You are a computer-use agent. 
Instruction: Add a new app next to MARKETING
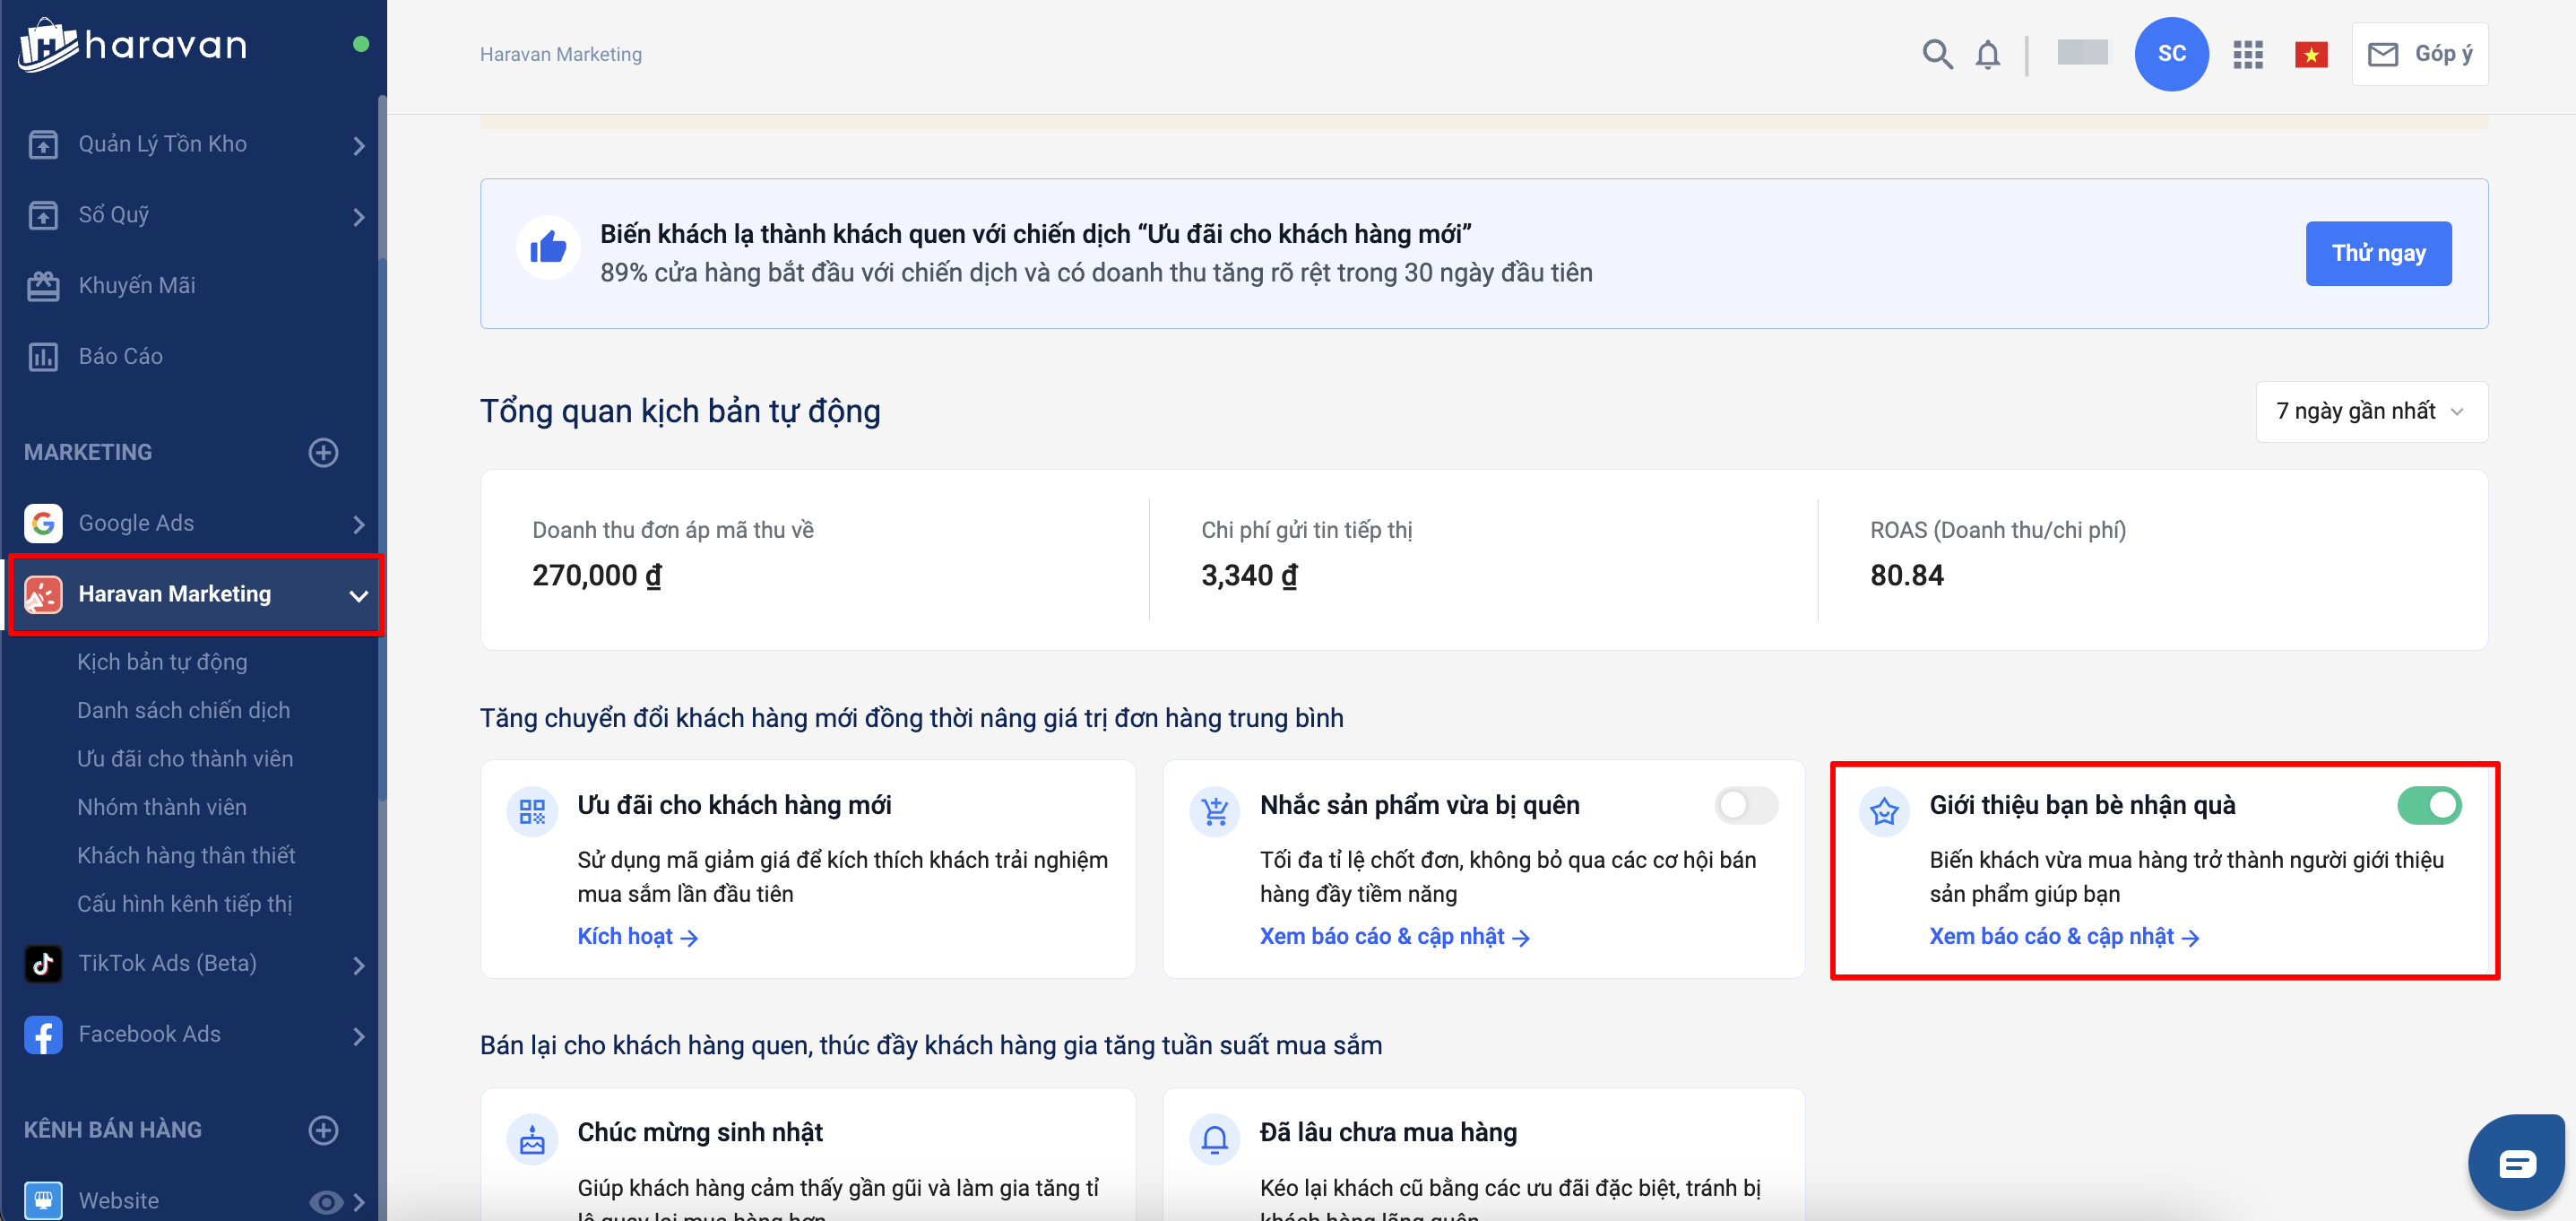[x=323, y=452]
